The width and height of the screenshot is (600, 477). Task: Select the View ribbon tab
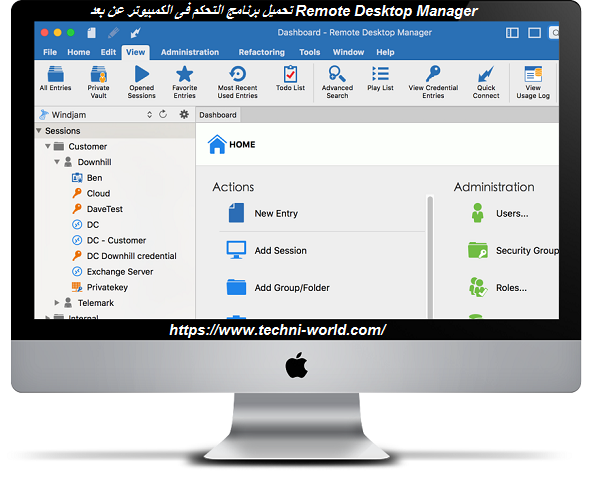click(x=135, y=52)
